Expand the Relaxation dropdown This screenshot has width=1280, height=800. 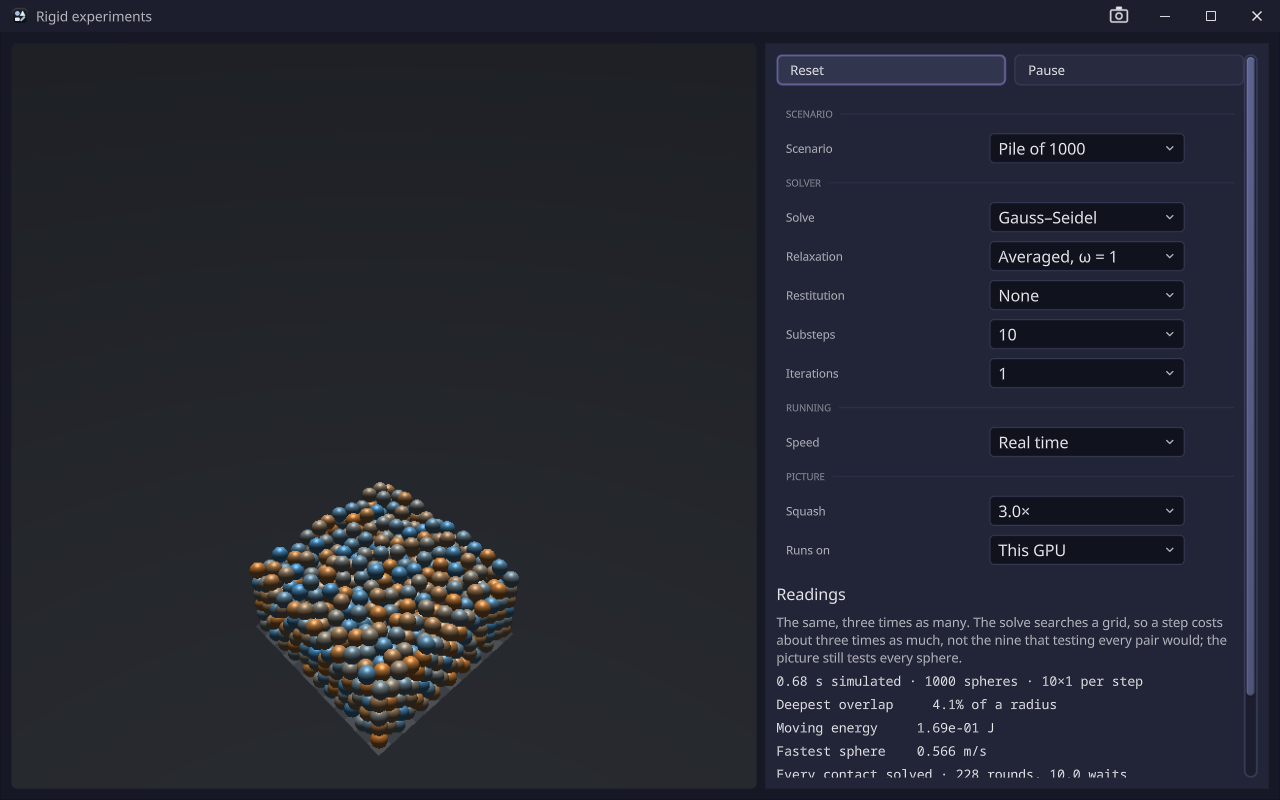pyautogui.click(x=1086, y=257)
